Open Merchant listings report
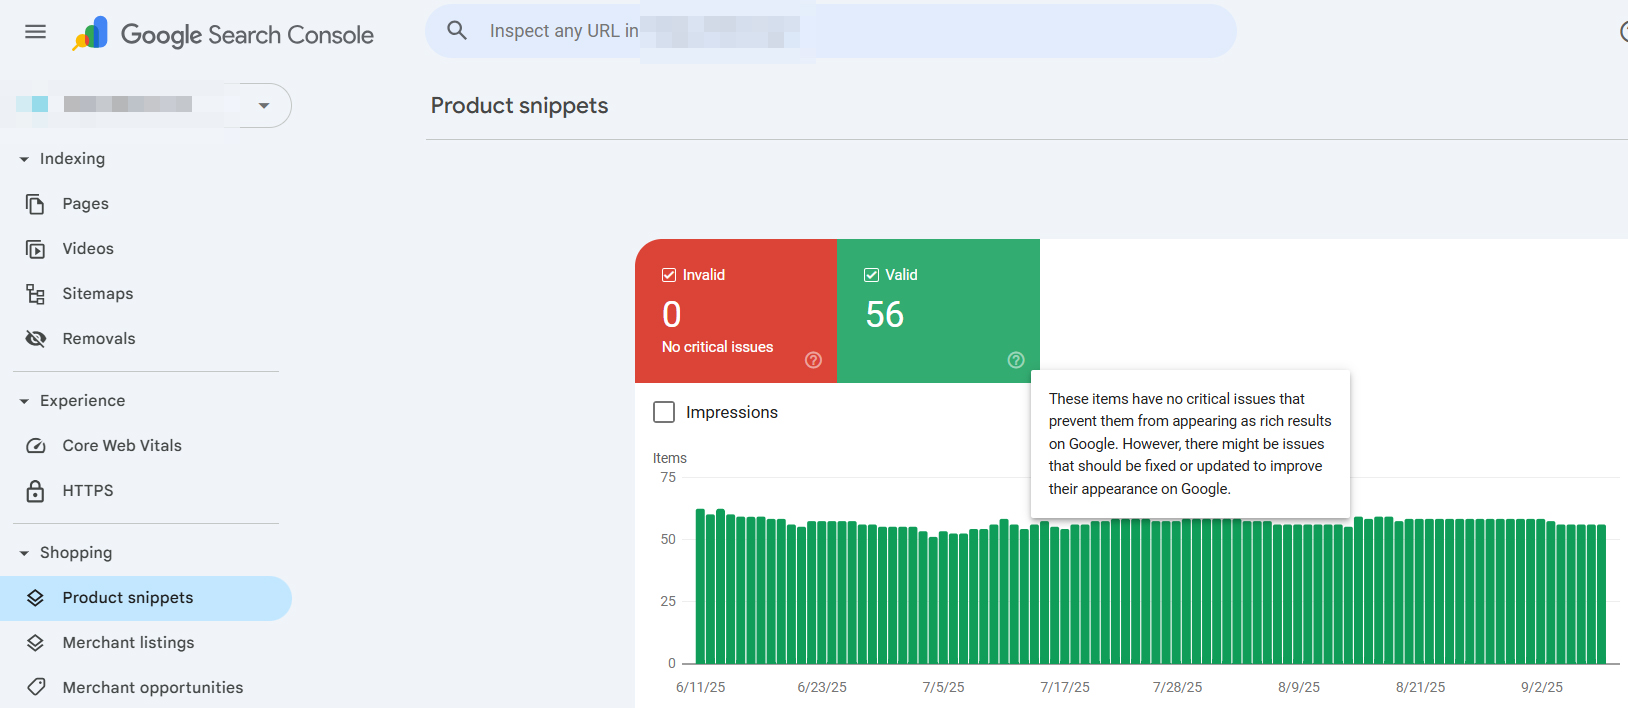This screenshot has width=1628, height=708. tap(128, 643)
